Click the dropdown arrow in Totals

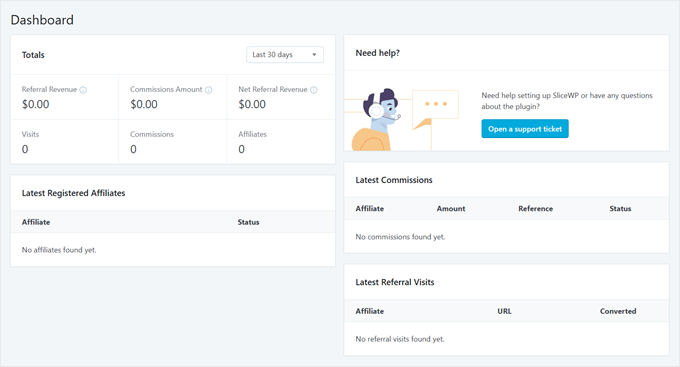(314, 55)
